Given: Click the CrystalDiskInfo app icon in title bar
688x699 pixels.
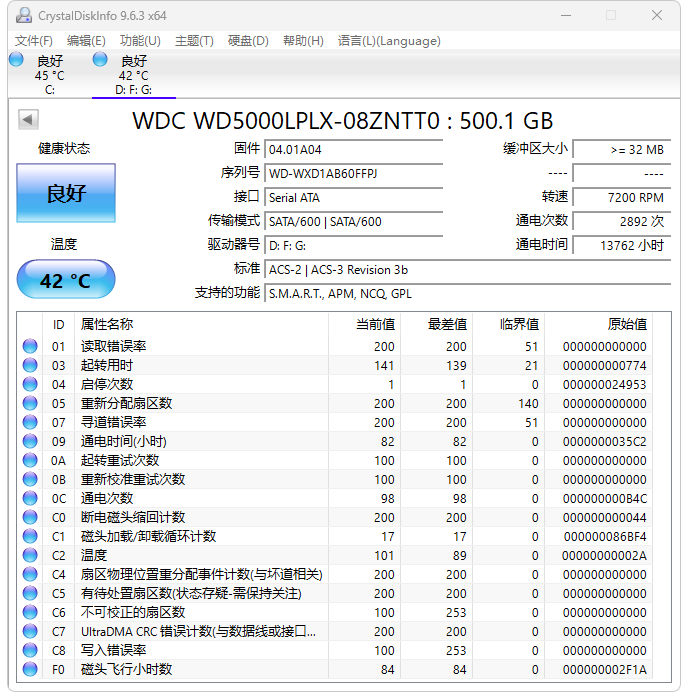Looking at the screenshot, I should [x=24, y=16].
